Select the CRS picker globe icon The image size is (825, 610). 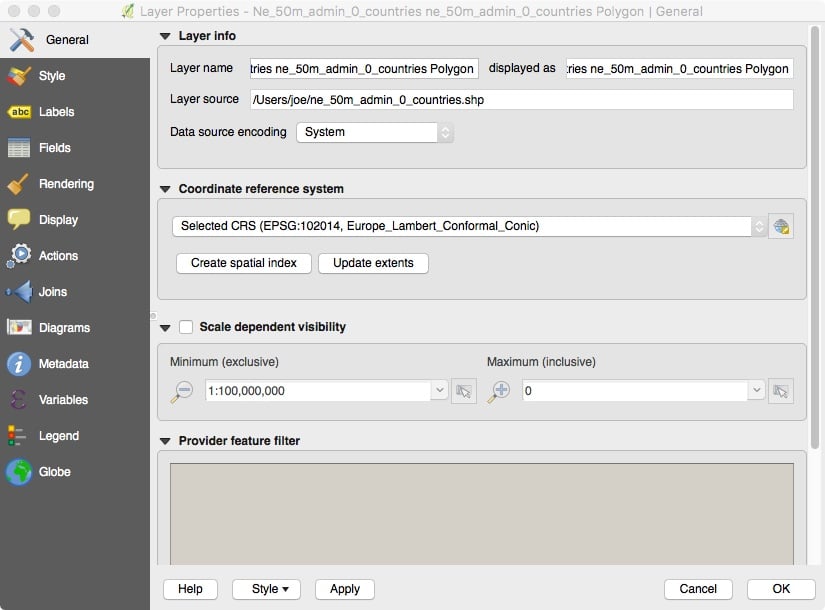click(781, 226)
